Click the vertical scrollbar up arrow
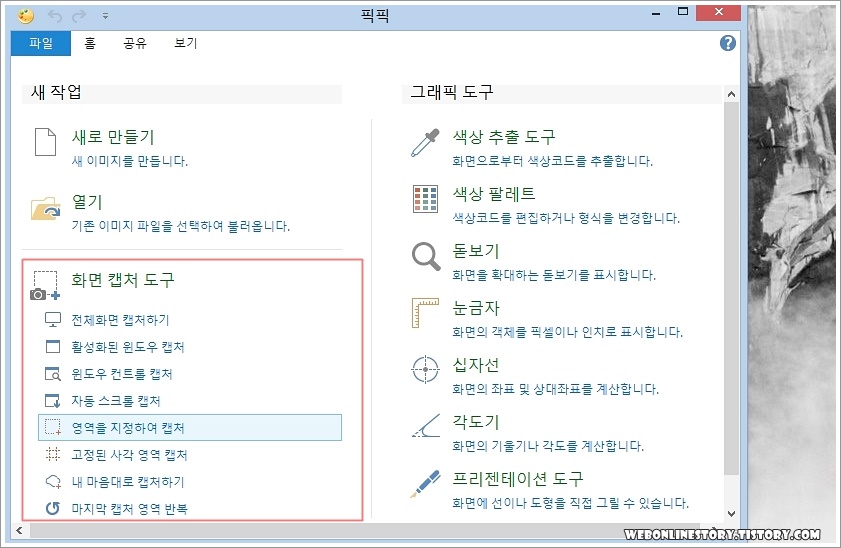The image size is (841, 548). [x=731, y=94]
